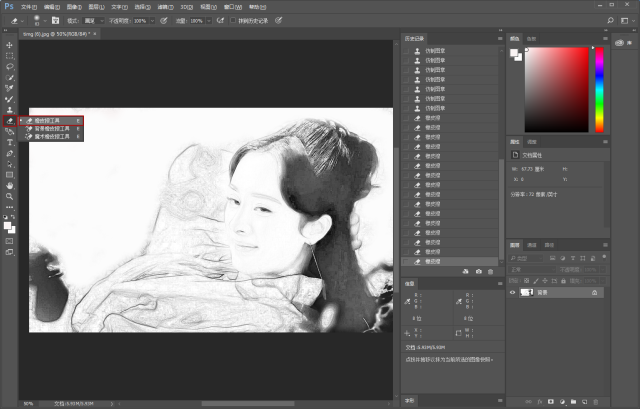This screenshot has width=640, height=409.
Task: Add layer mask at Layers panel bottom
Action: [x=551, y=402]
